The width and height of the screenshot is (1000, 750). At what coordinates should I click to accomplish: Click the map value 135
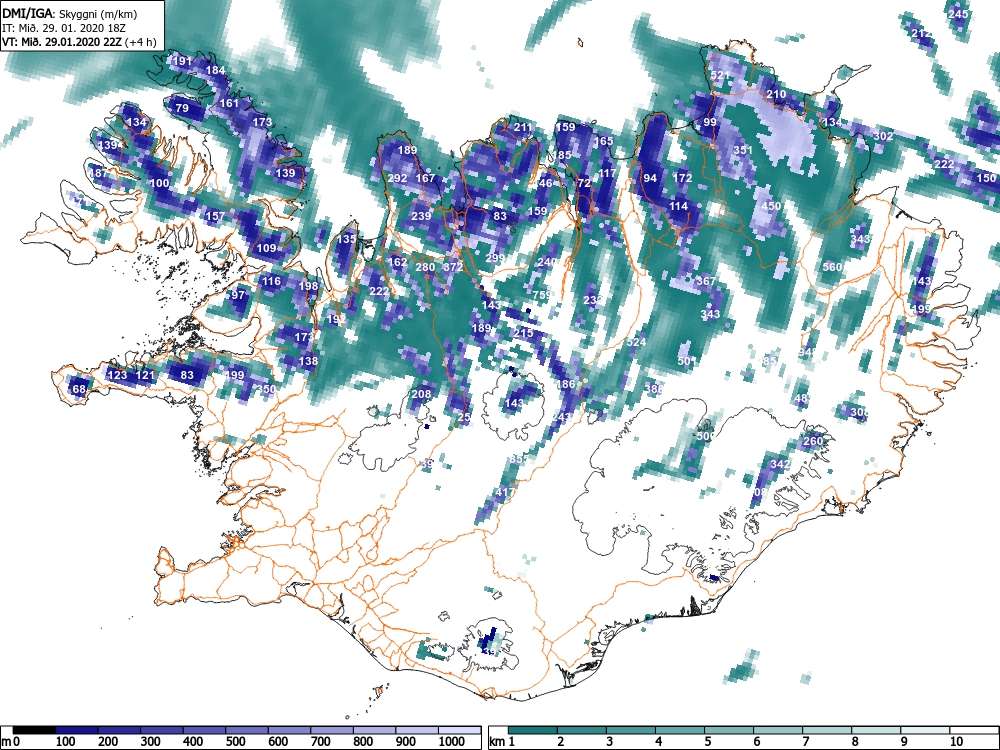(x=346, y=239)
